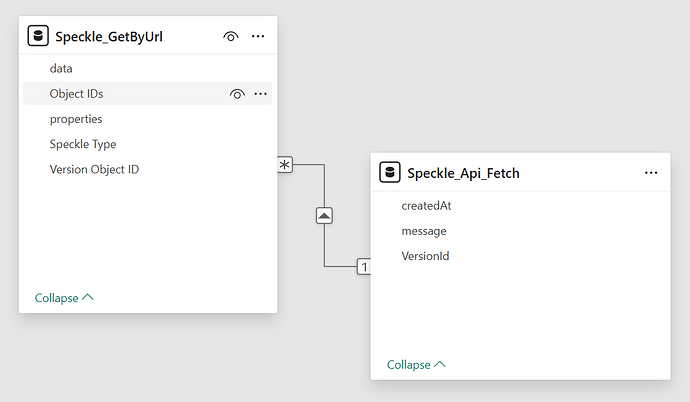The height and width of the screenshot is (402, 690).
Task: Select the Speckle Type field
Action: point(147,144)
